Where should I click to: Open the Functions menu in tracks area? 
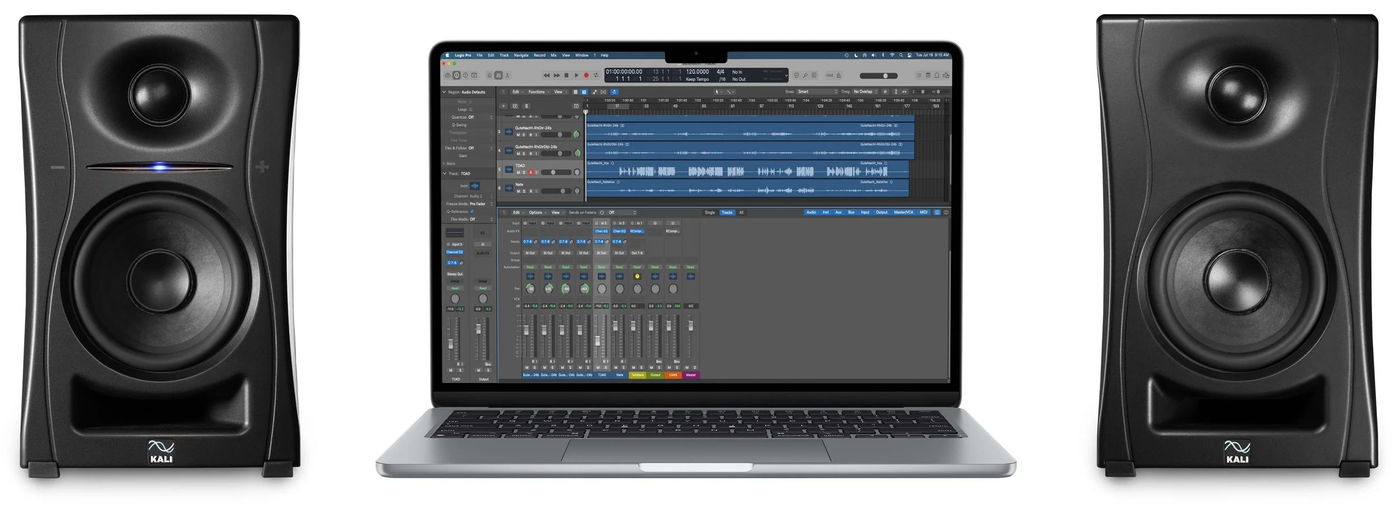(x=538, y=92)
